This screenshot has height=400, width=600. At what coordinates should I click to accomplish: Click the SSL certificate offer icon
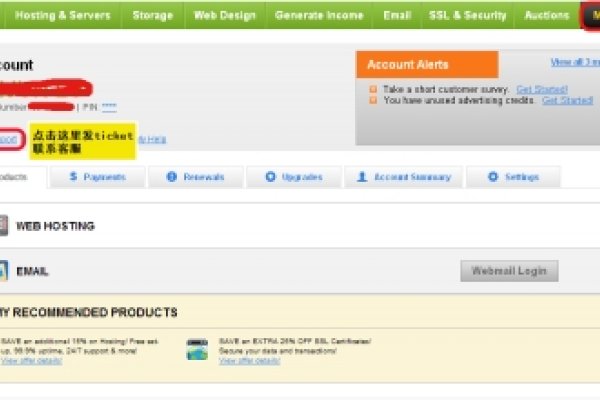[197, 349]
